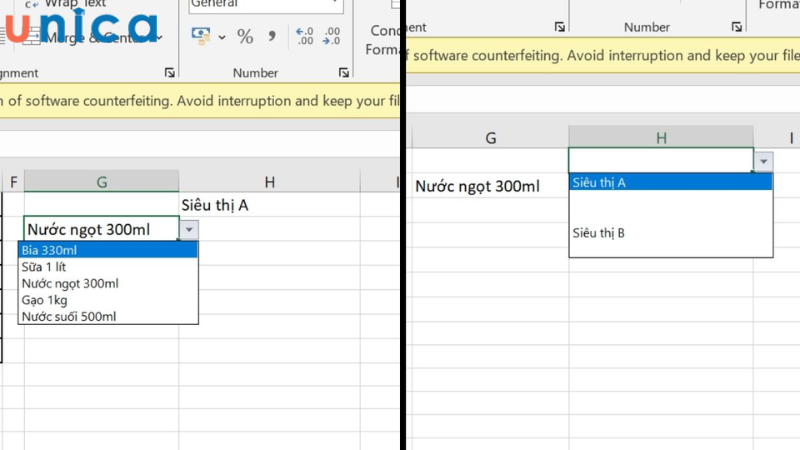
Task: Apply Percent Style to the cell
Action: pos(245,37)
